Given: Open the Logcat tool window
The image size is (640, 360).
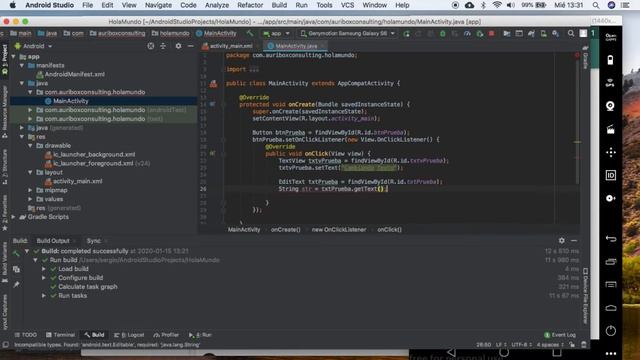Looking at the screenshot, I should [129, 335].
